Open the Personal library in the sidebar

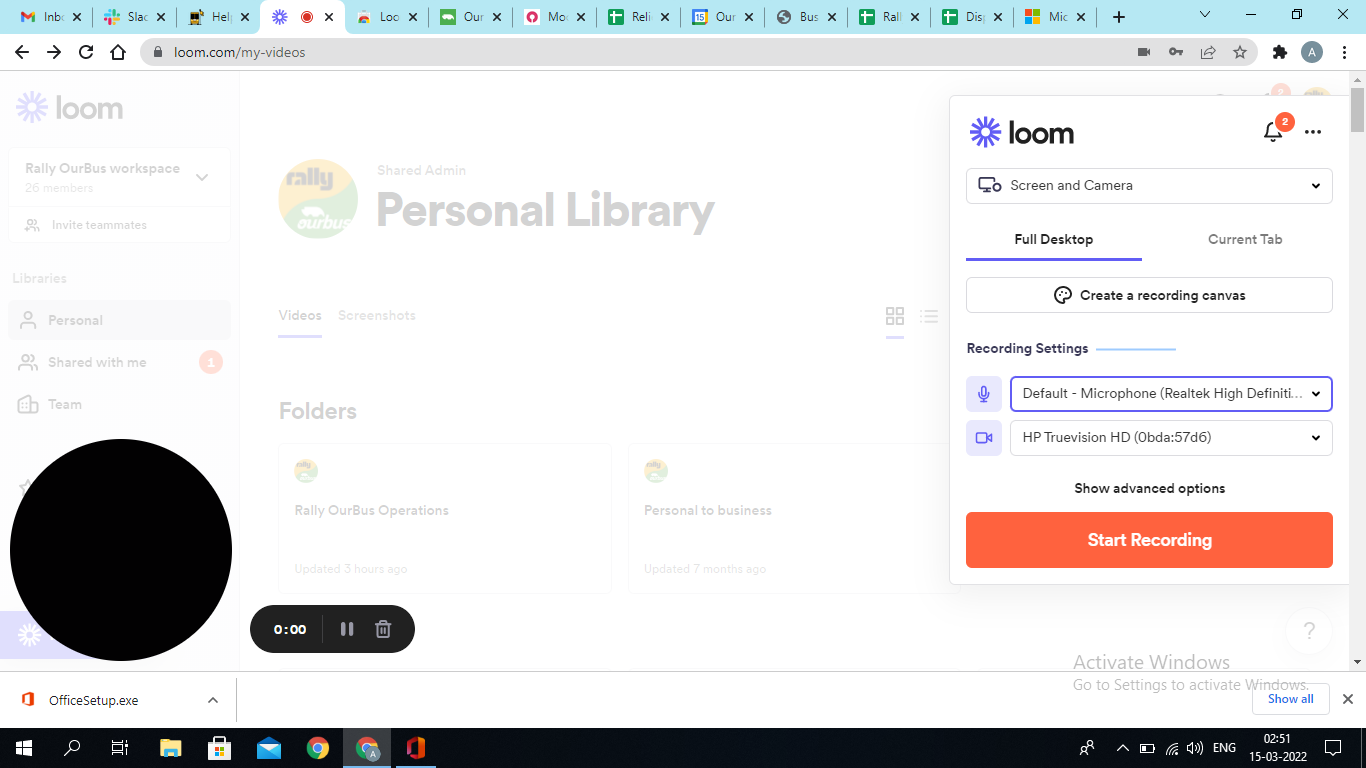coord(119,320)
